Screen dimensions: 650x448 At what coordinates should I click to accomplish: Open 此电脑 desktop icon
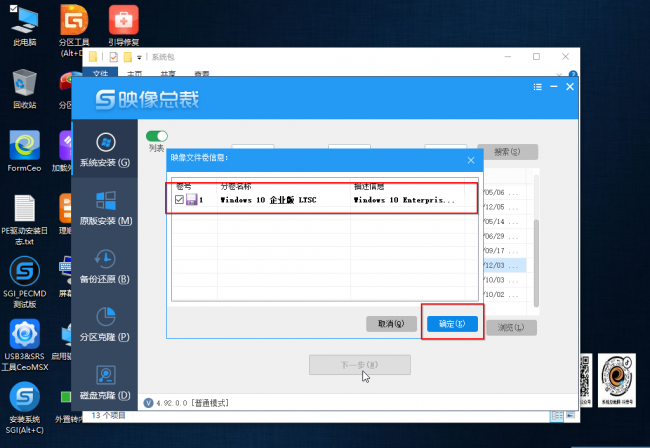pyautogui.click(x=24, y=26)
